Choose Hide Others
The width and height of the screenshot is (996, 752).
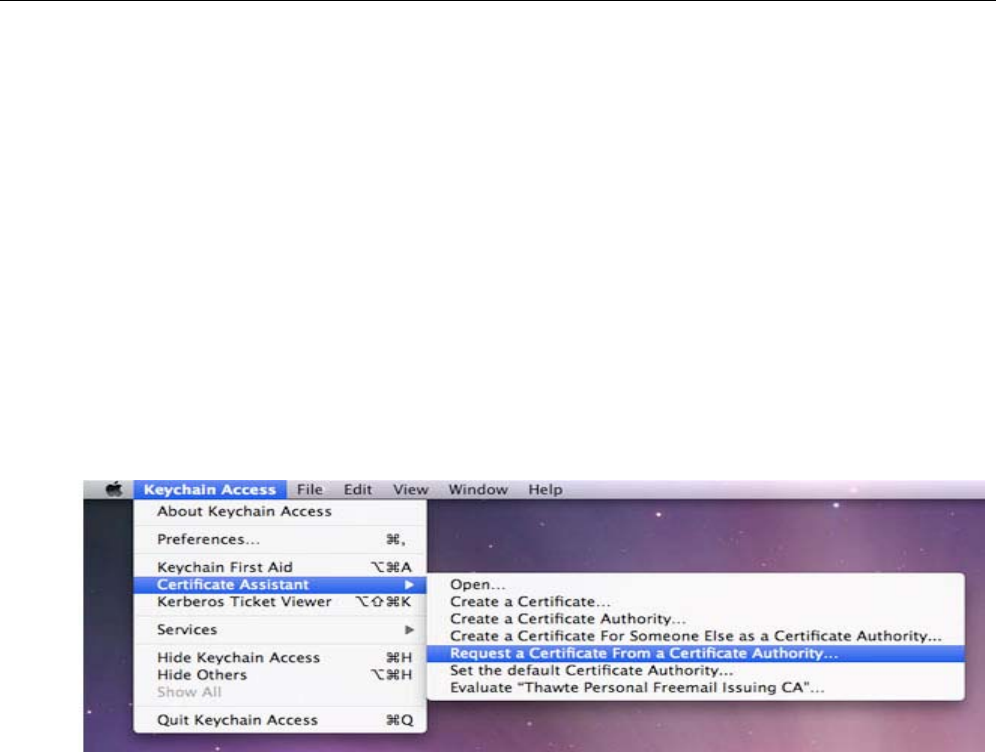280,675
